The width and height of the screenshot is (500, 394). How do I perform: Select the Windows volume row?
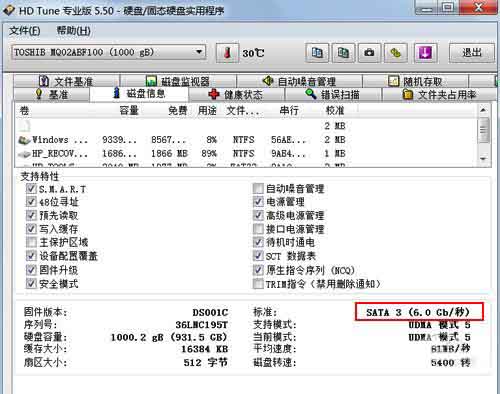click(x=246, y=140)
